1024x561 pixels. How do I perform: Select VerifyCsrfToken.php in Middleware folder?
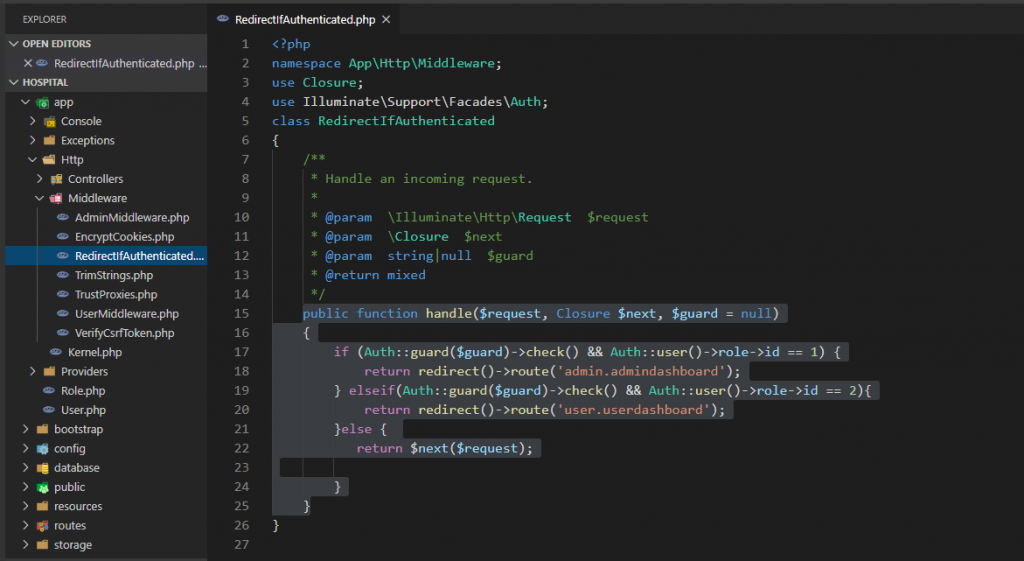tap(124, 333)
